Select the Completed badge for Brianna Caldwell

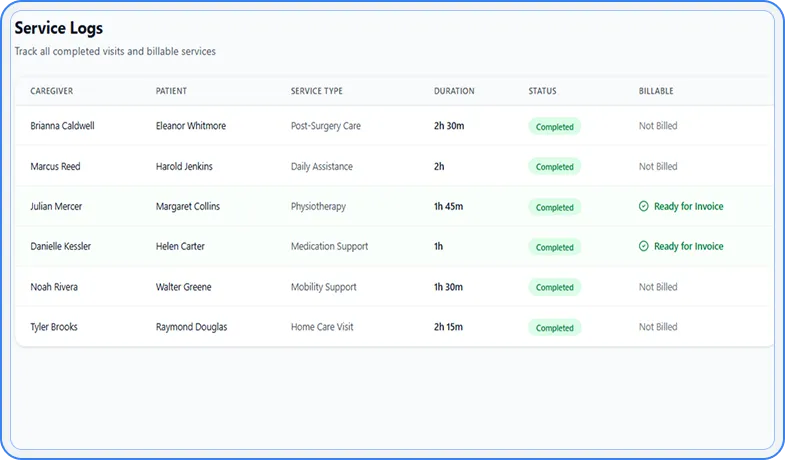pos(554,127)
